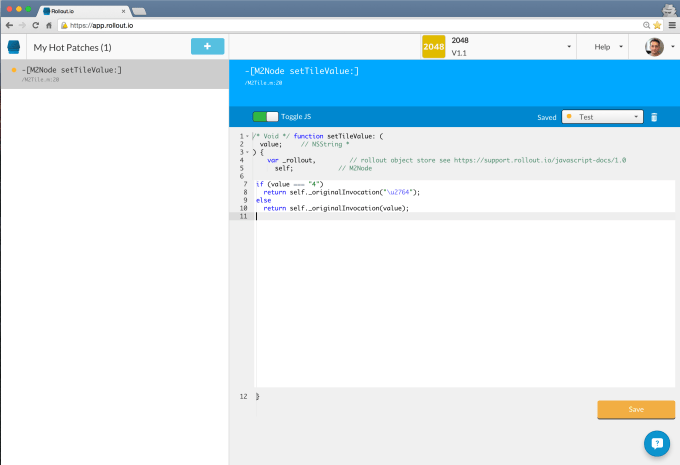Bookmark page with star icon
680x465 pixels.
(657, 24)
